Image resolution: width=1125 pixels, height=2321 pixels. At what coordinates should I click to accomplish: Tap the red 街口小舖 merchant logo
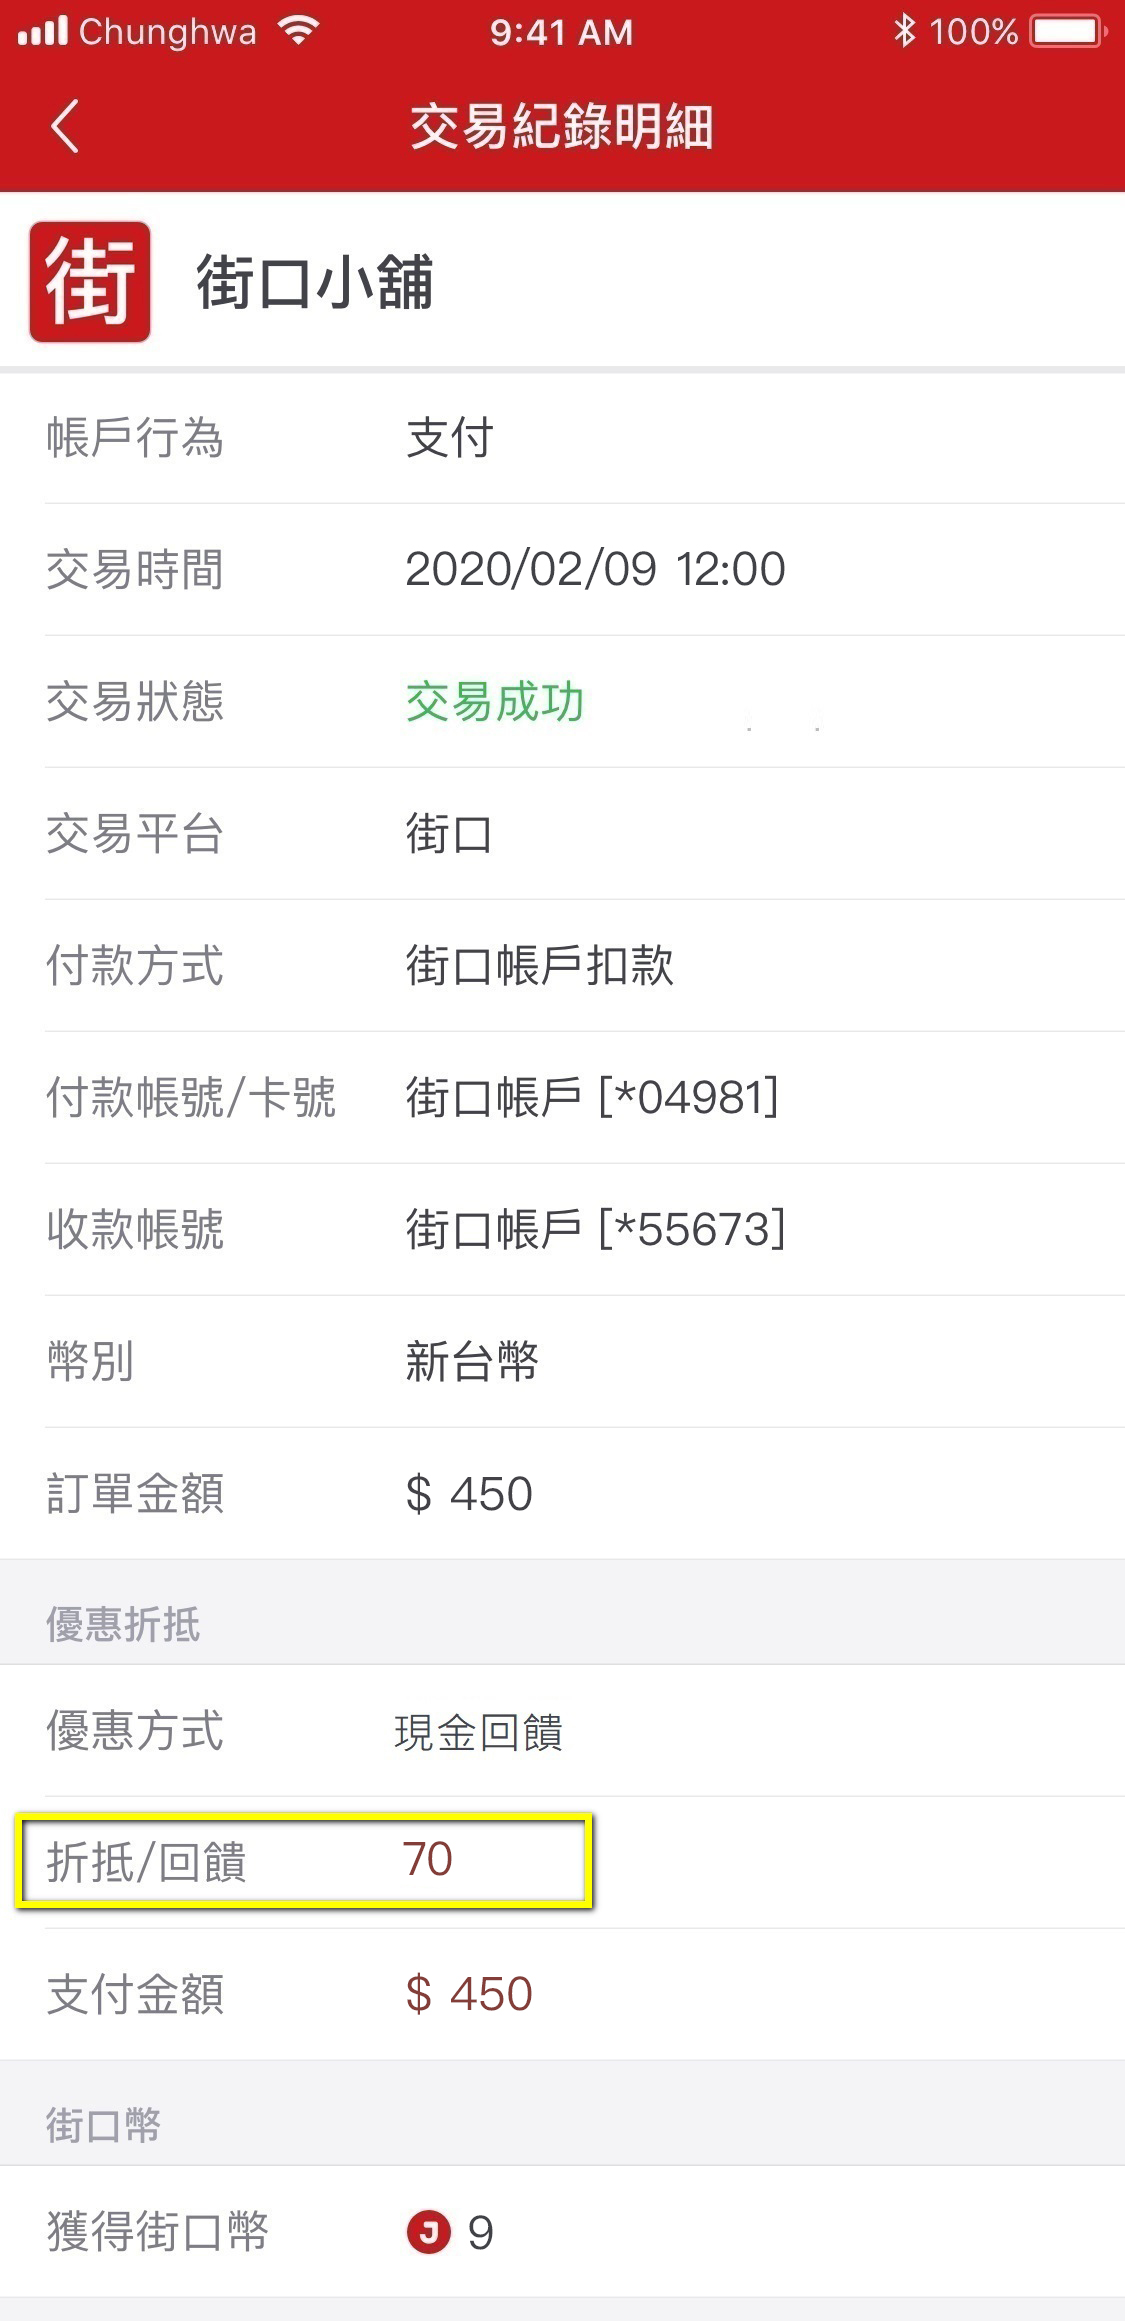click(x=90, y=282)
